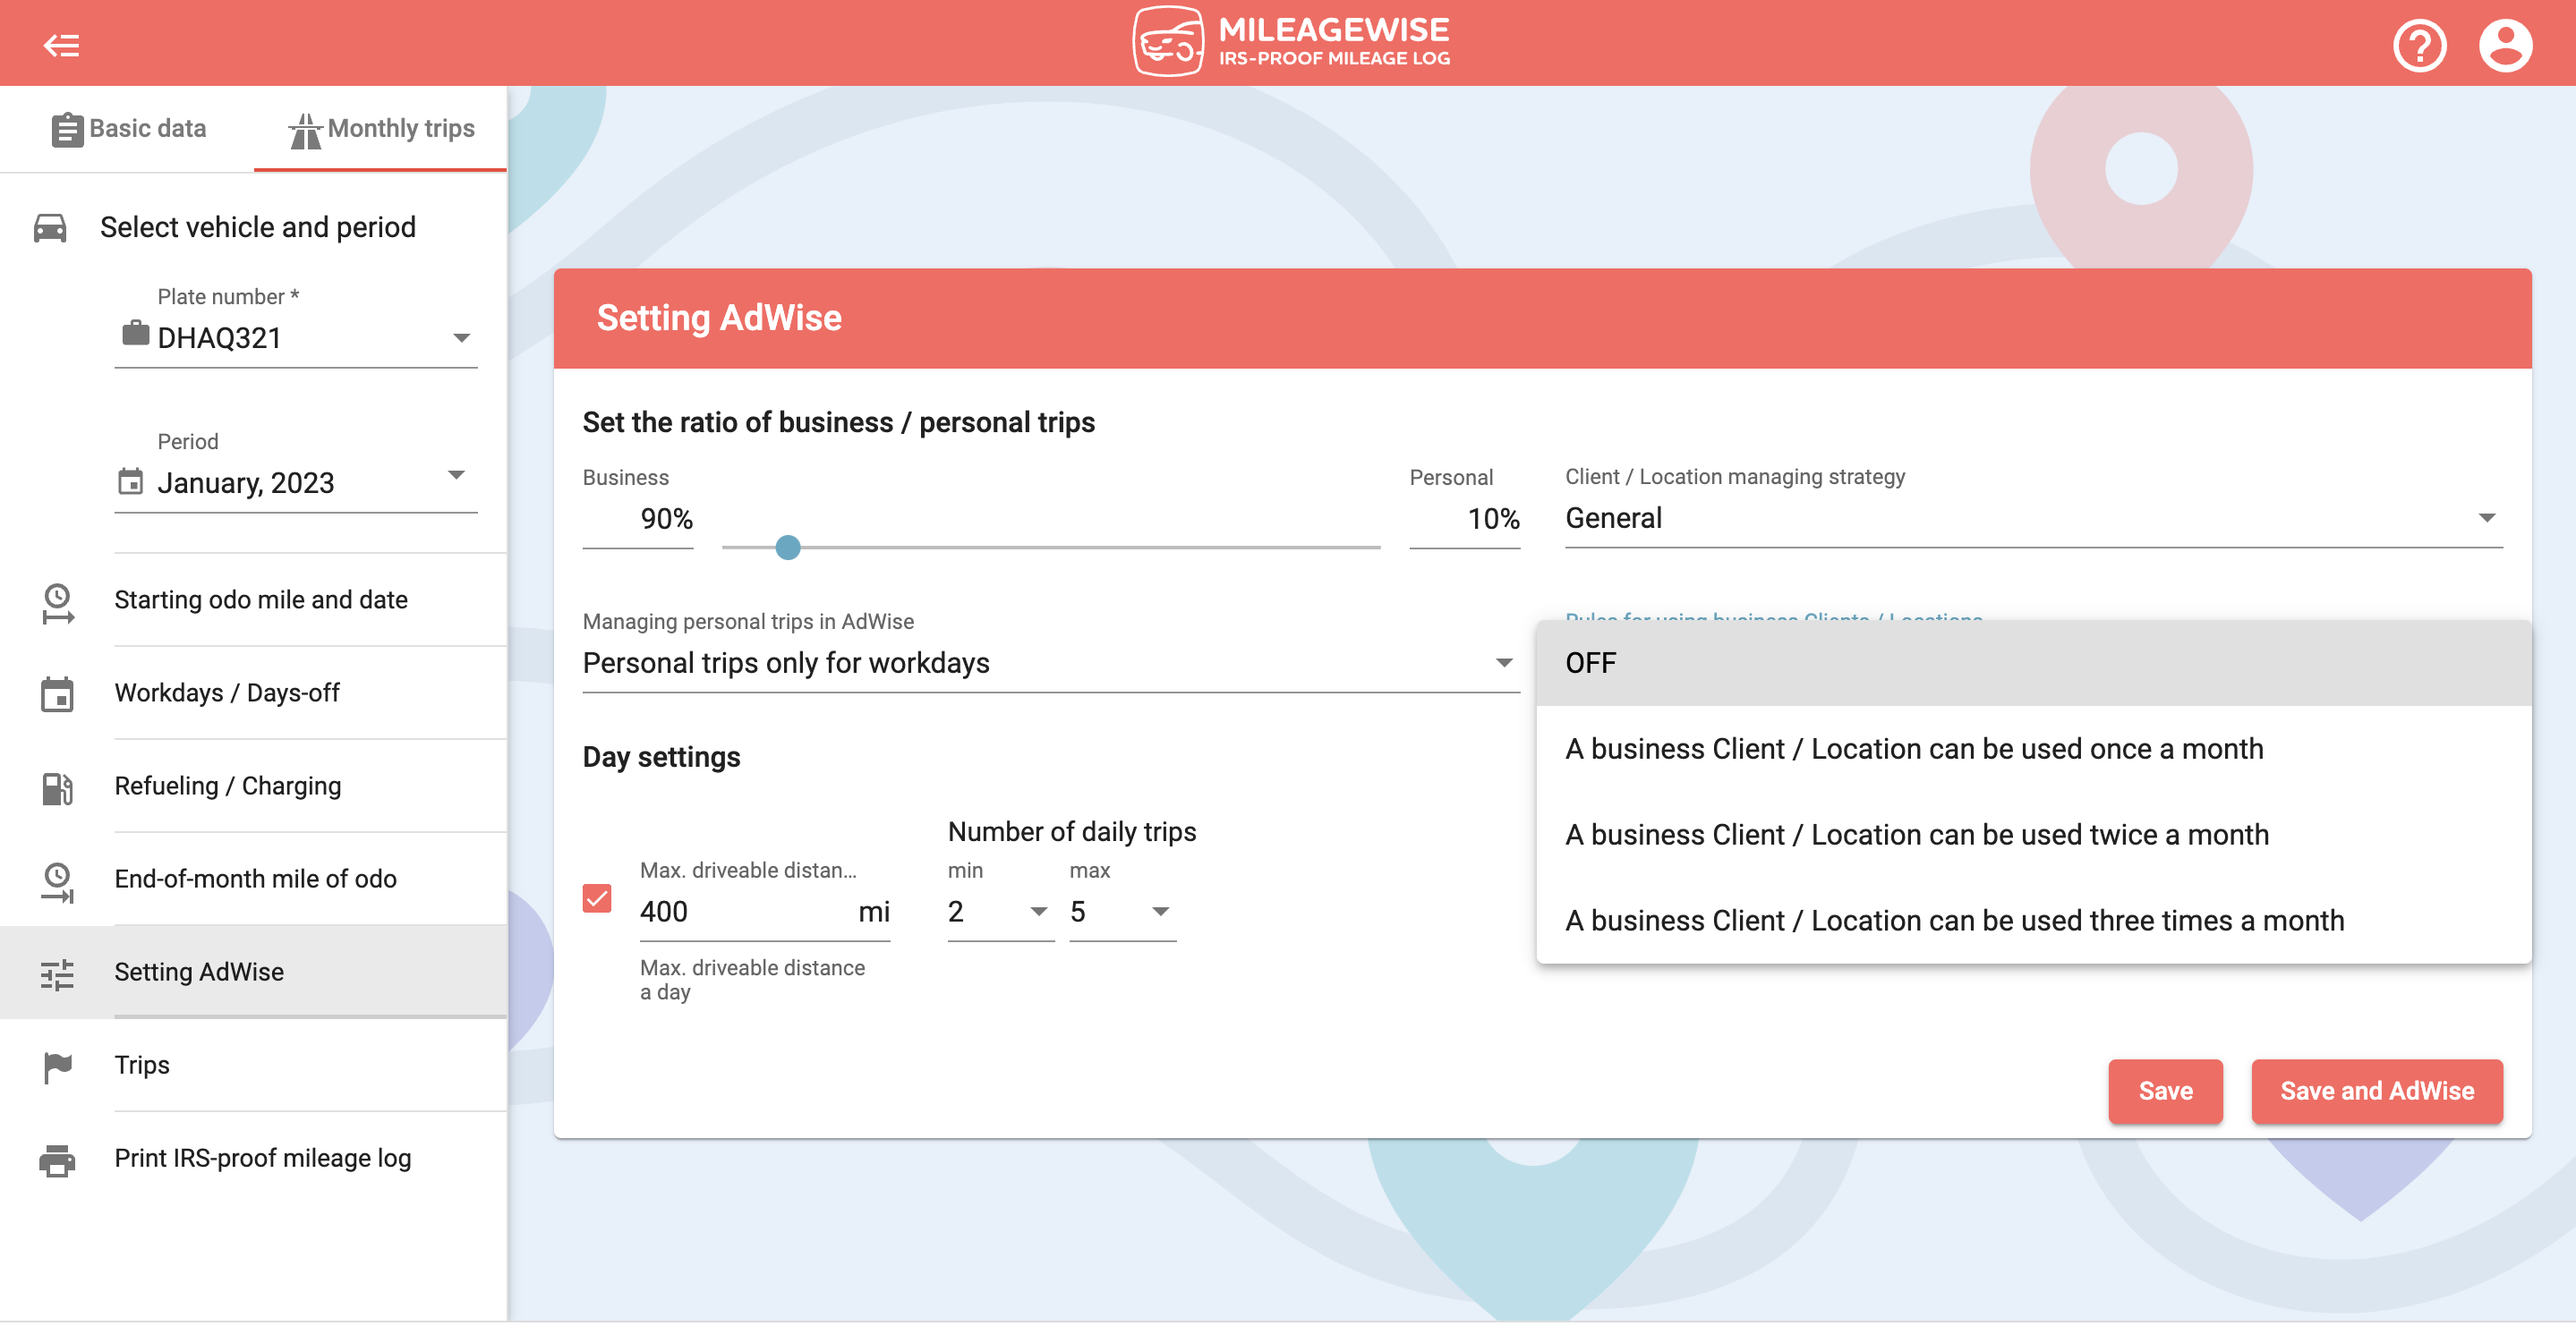Switch to Monthly trips tab
This screenshot has width=2576, height=1326.
[381, 129]
